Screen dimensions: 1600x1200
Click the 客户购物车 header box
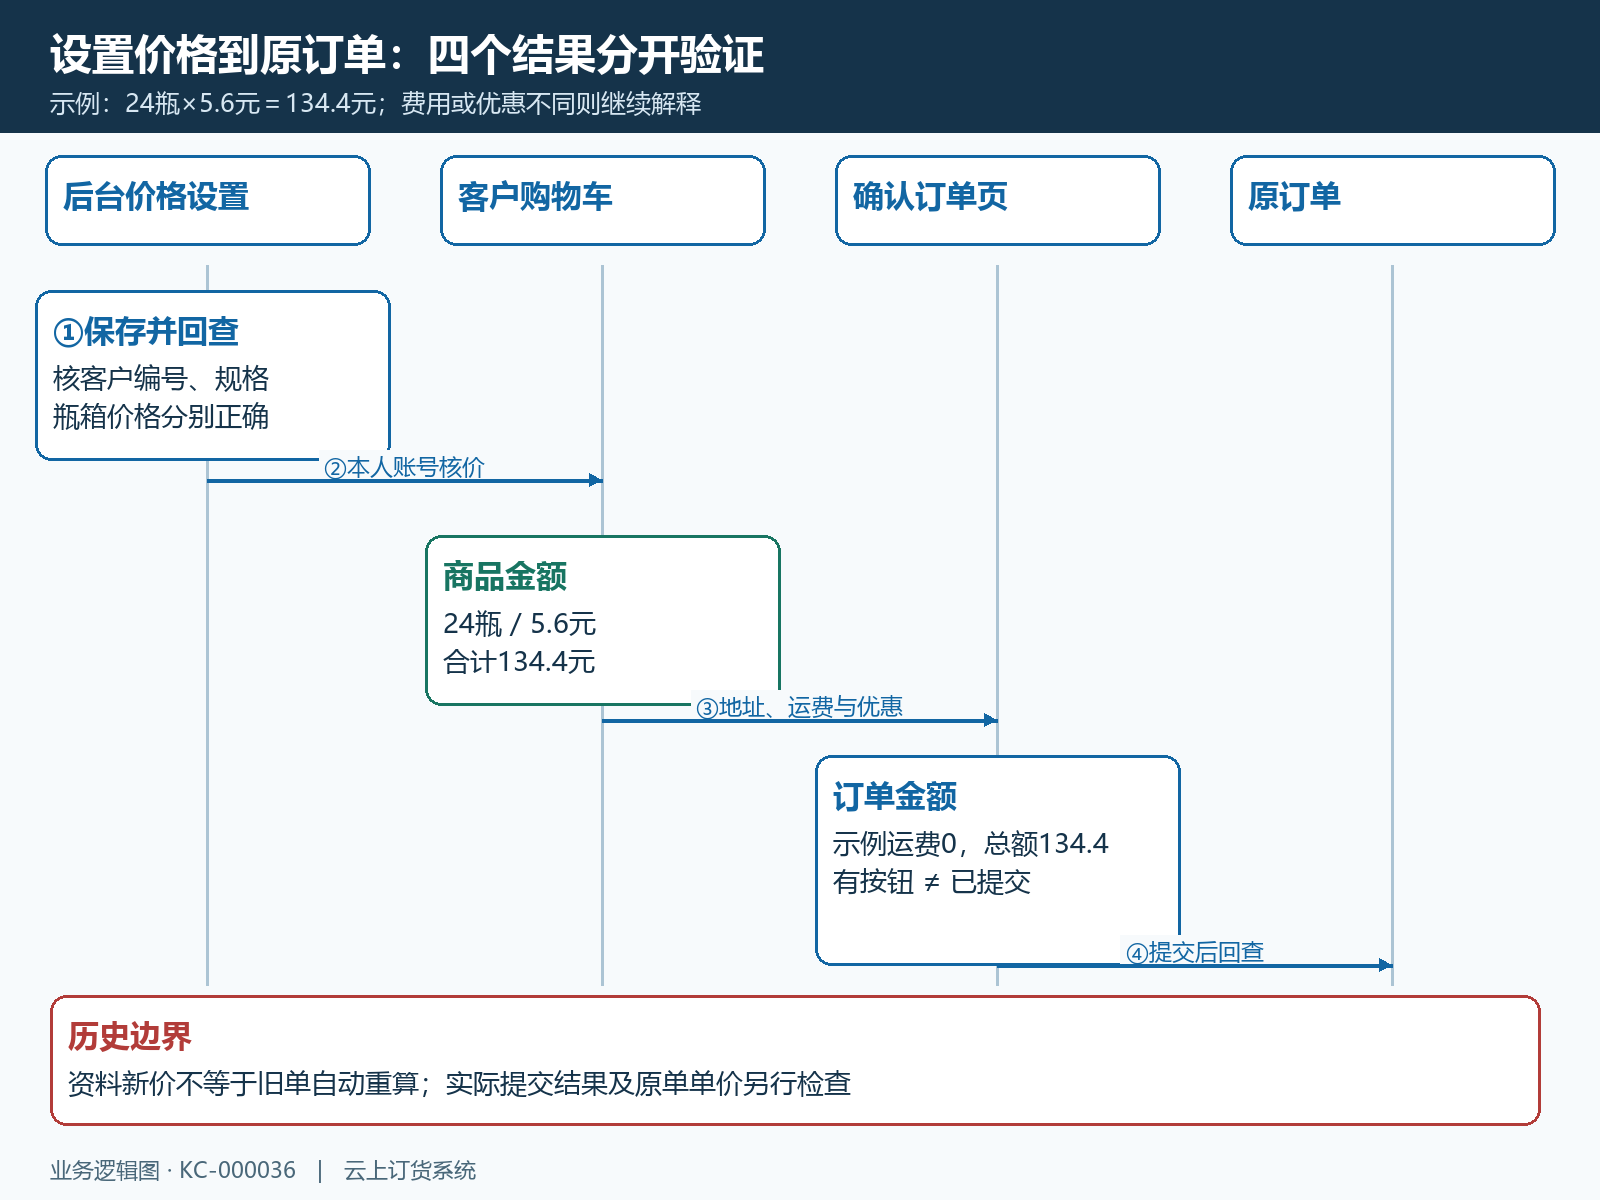(x=603, y=200)
